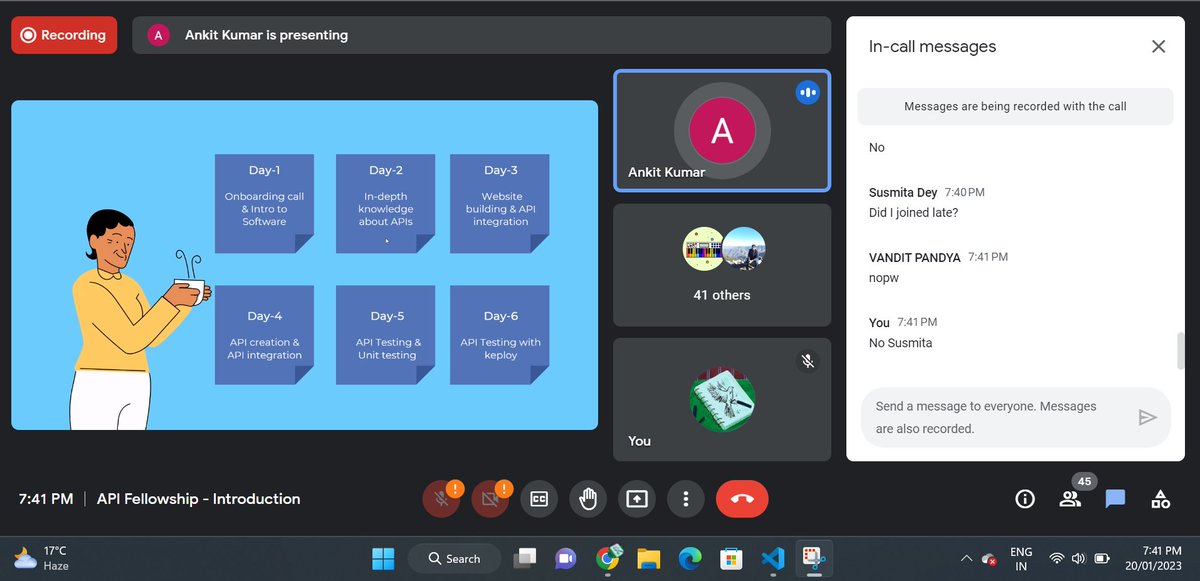Click the speaking indicator on Ankit's tile
Screen dimensions: 1200x581
[807, 93]
